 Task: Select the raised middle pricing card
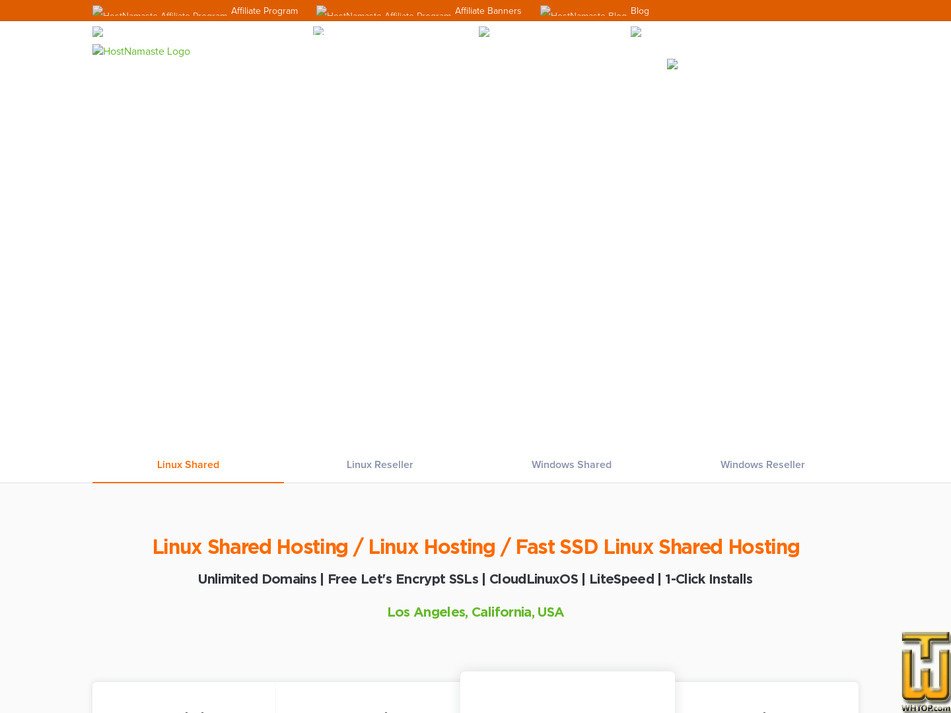point(567,695)
